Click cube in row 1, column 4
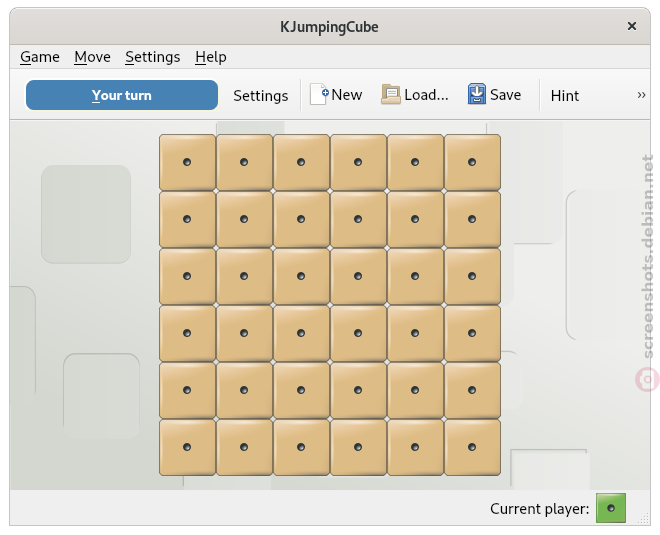The image size is (660, 535). (x=358, y=162)
